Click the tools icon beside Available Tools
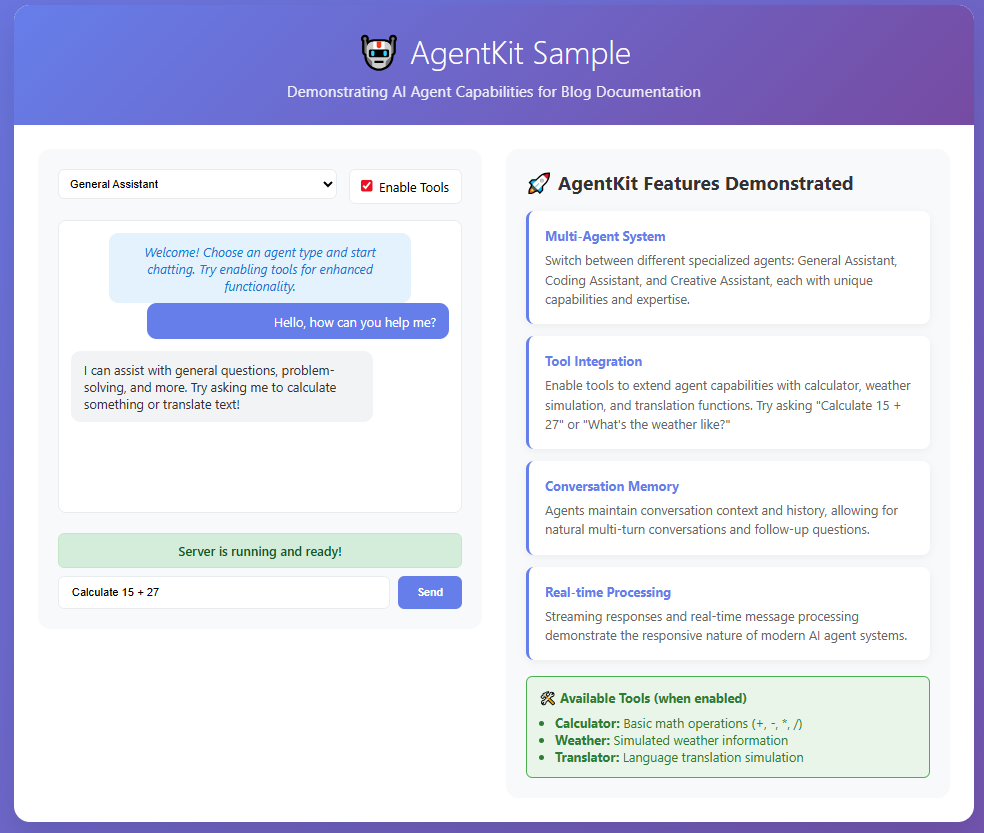The height and width of the screenshot is (833, 984). [x=547, y=698]
